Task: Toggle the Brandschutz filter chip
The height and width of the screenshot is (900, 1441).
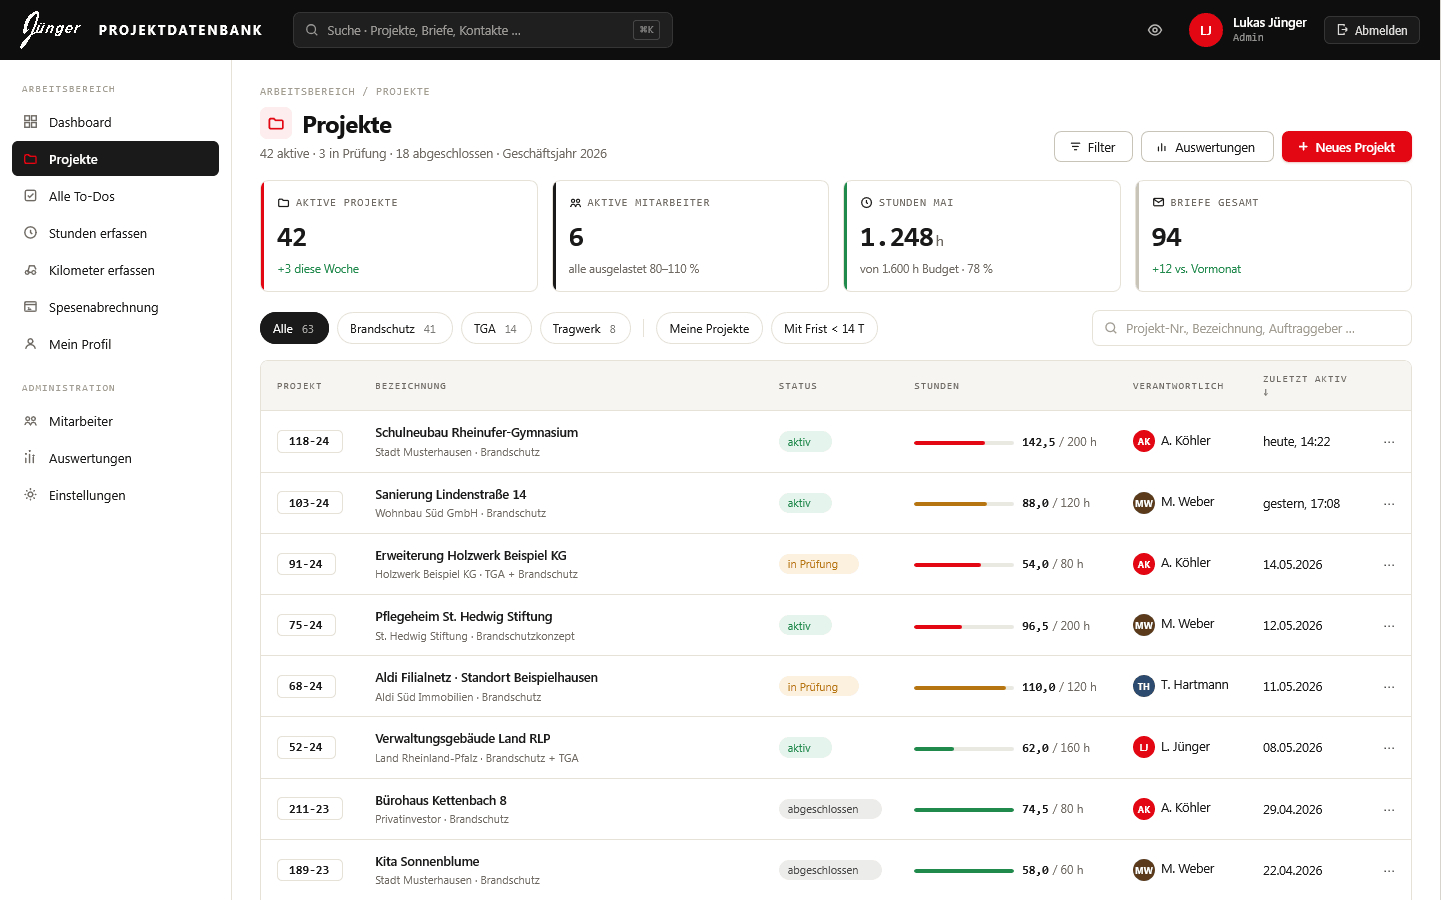Action: point(394,328)
